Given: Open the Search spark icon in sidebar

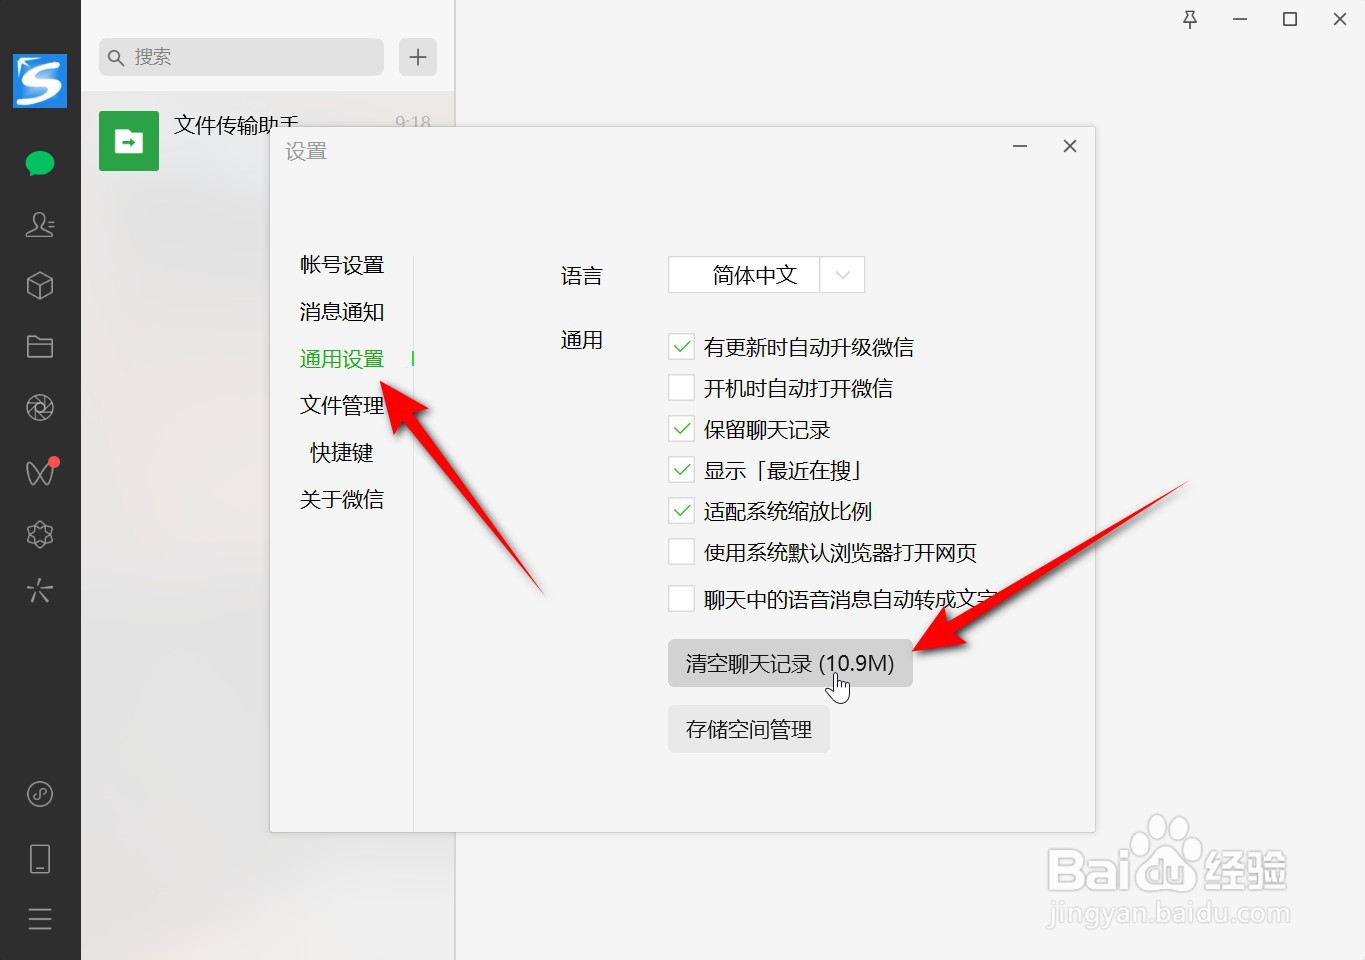Looking at the screenshot, I should click(40, 591).
